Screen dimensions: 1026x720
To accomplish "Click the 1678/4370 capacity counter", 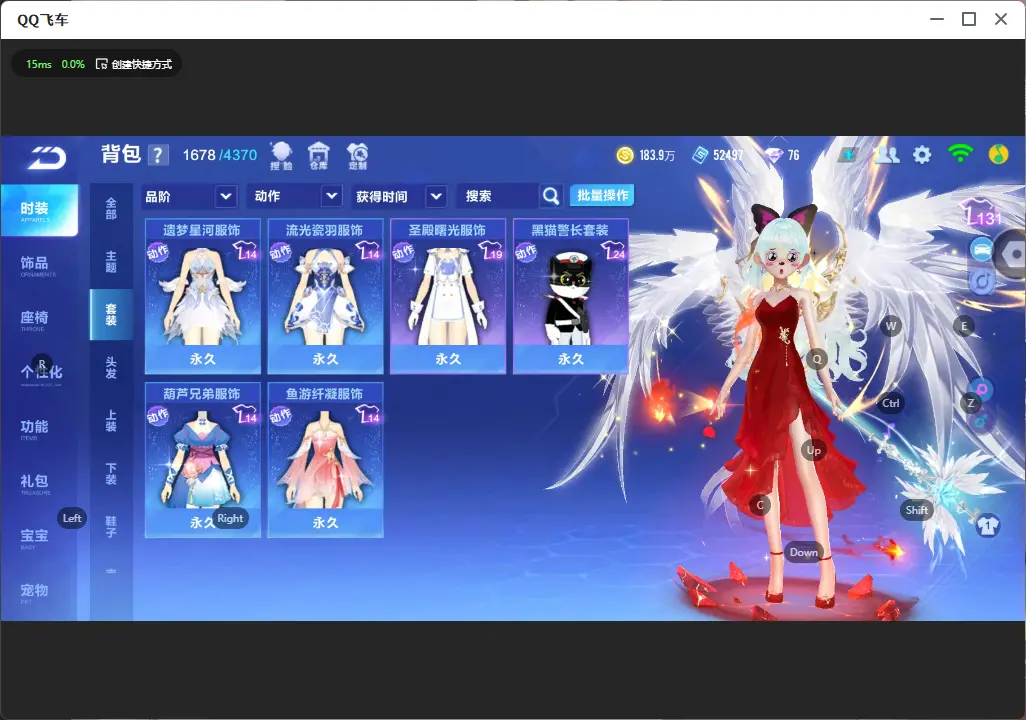I will point(220,155).
